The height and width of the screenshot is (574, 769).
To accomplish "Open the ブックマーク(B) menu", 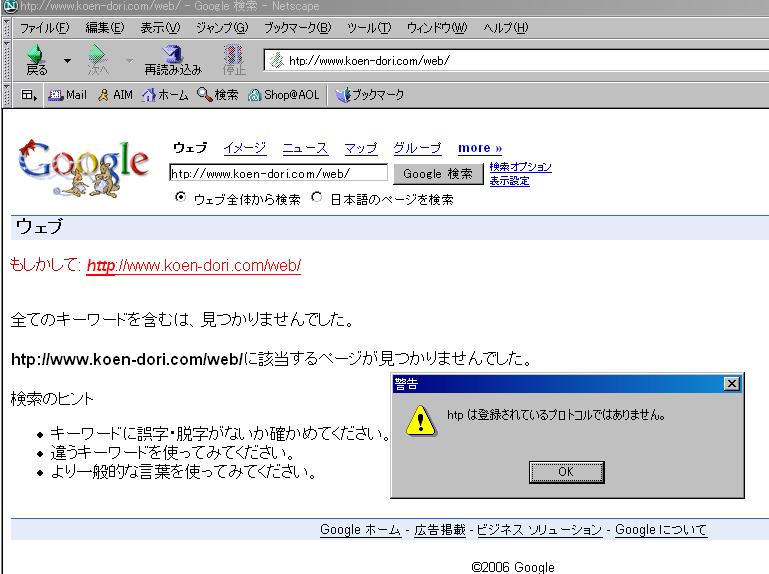I will [x=298, y=28].
